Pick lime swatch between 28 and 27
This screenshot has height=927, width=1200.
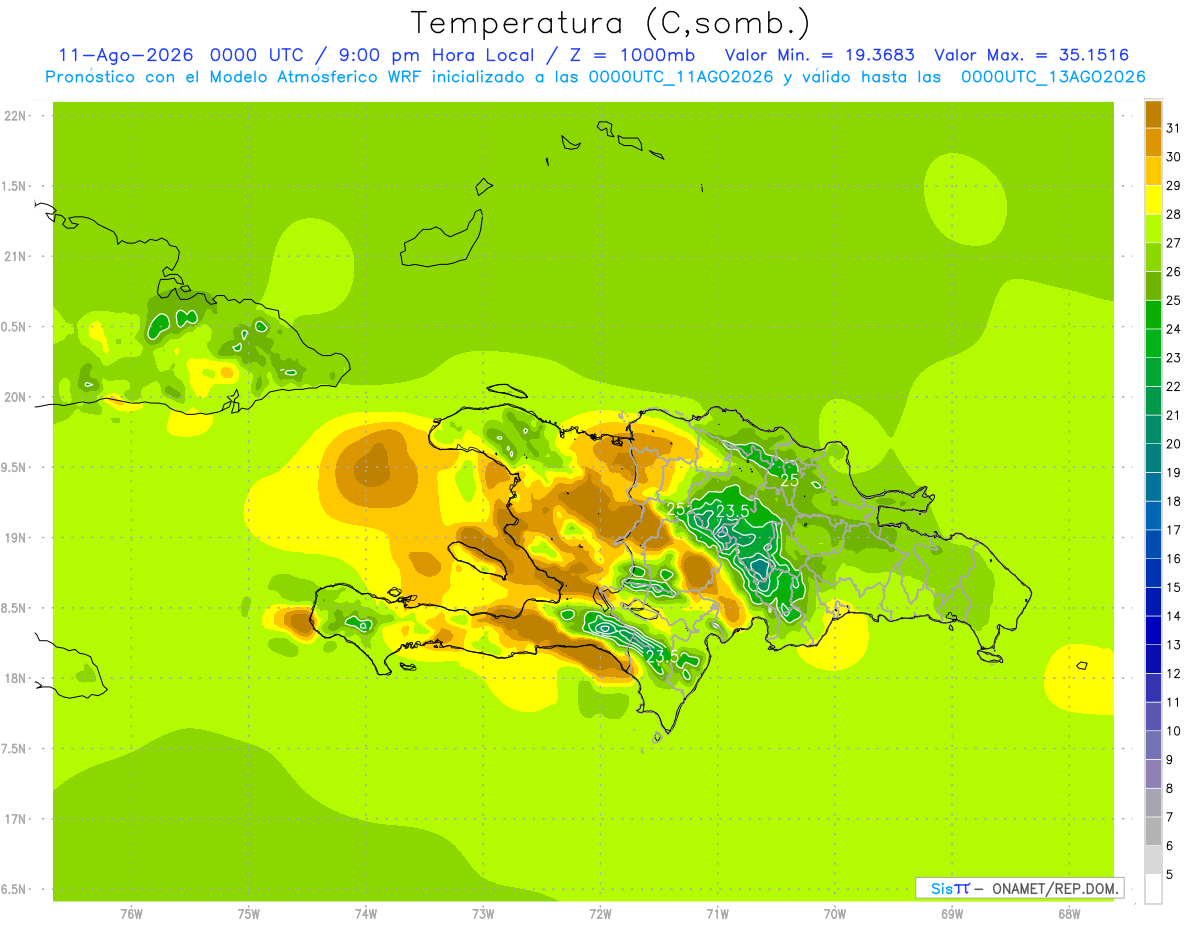pyautogui.click(x=1153, y=228)
